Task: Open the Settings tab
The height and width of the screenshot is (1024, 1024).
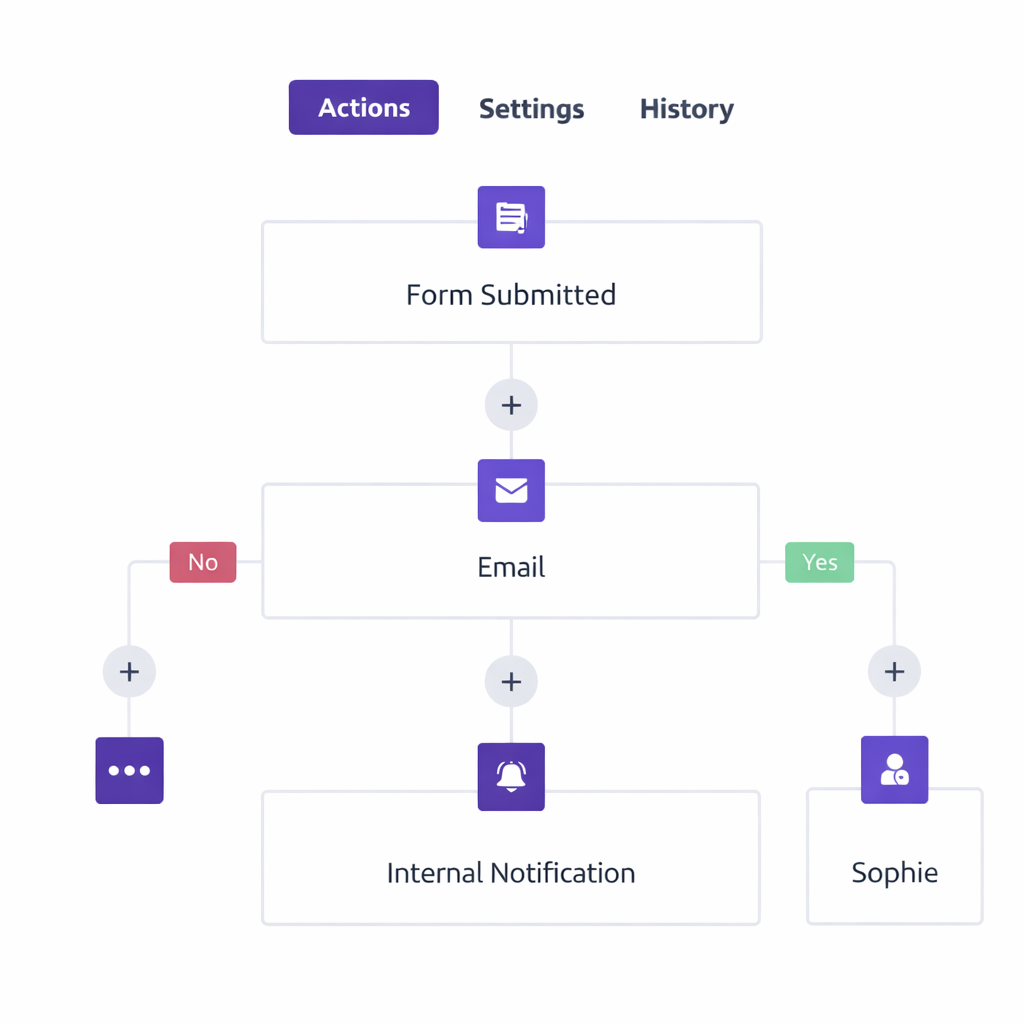Action: click(x=531, y=109)
